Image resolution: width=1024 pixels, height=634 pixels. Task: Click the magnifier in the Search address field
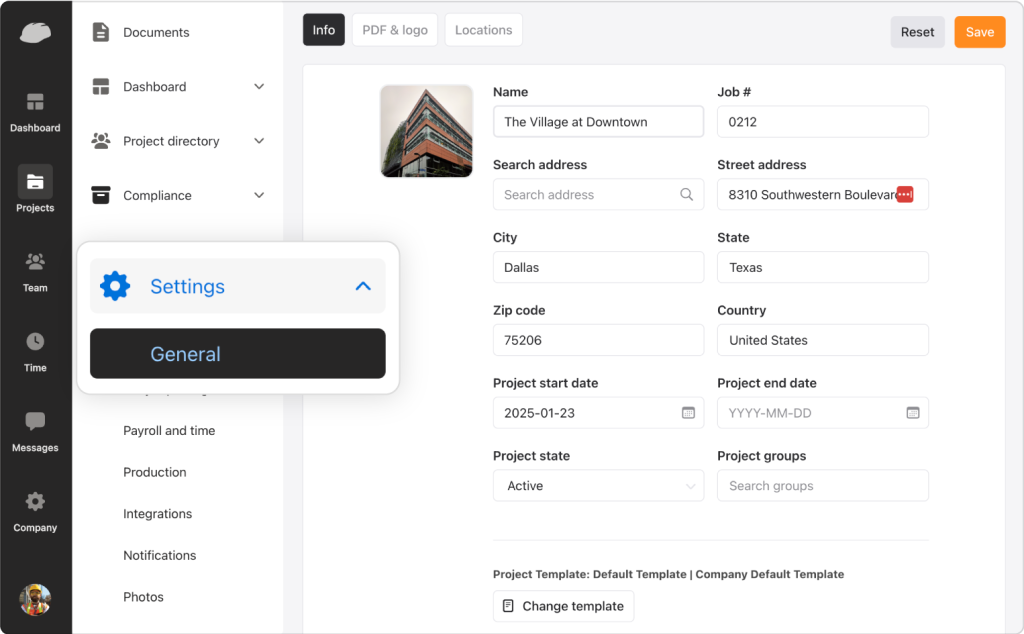pyautogui.click(x=686, y=194)
